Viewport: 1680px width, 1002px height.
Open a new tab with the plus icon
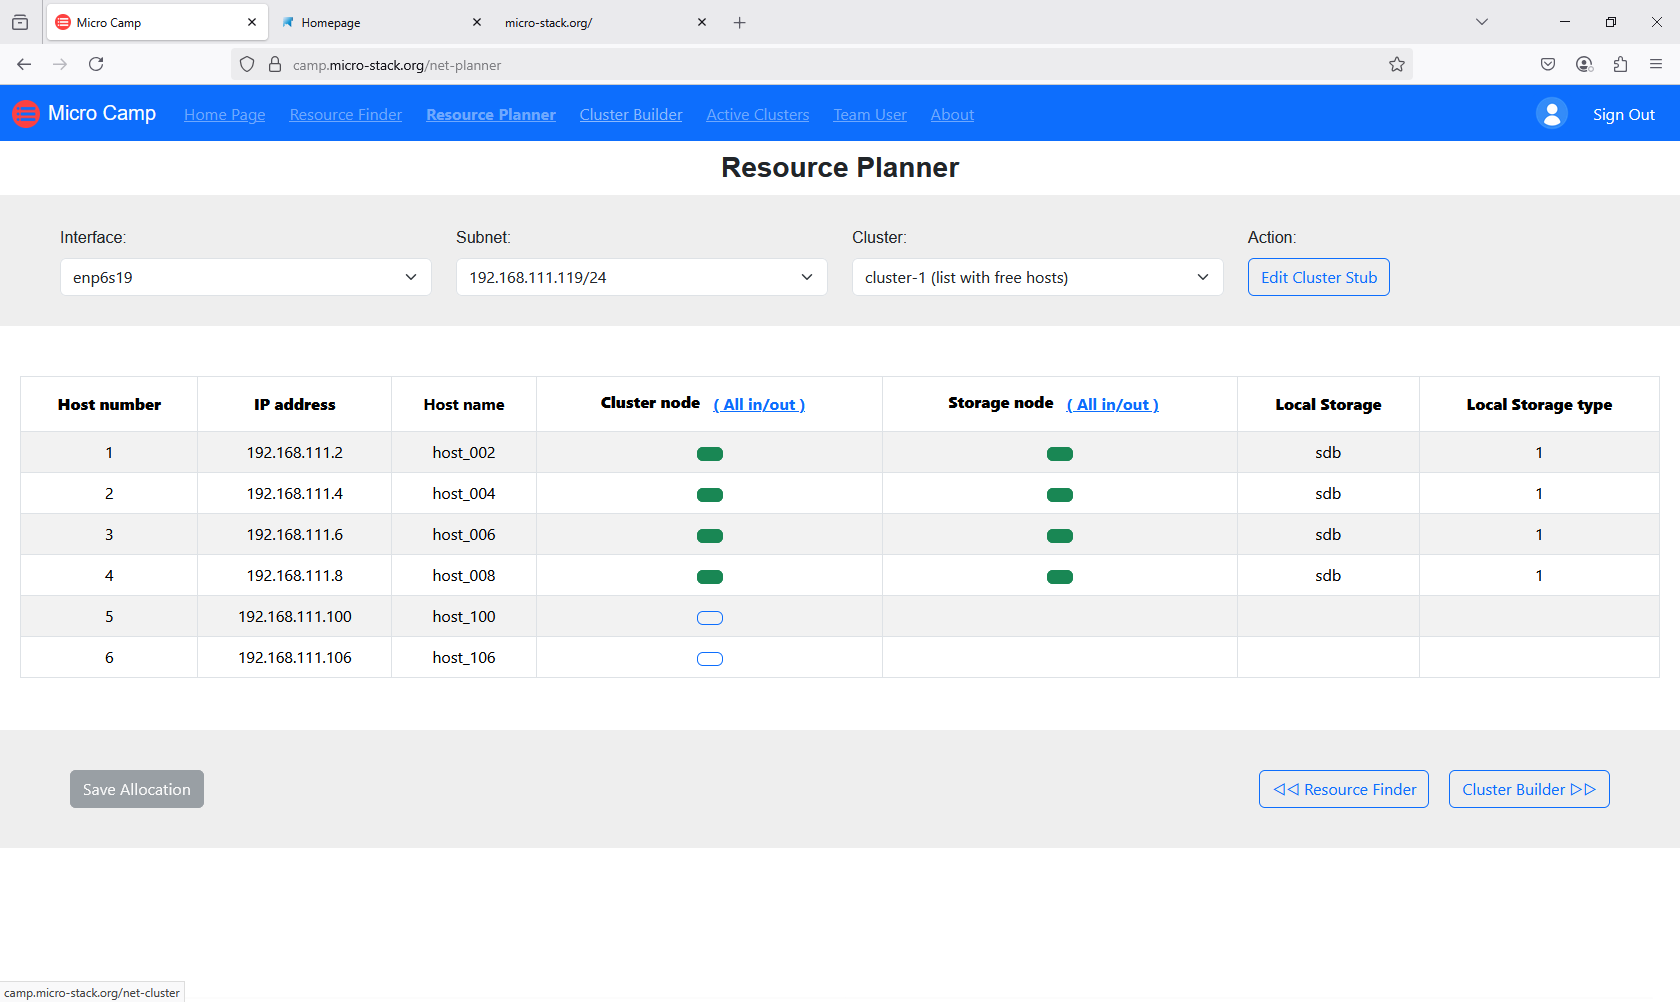(740, 22)
